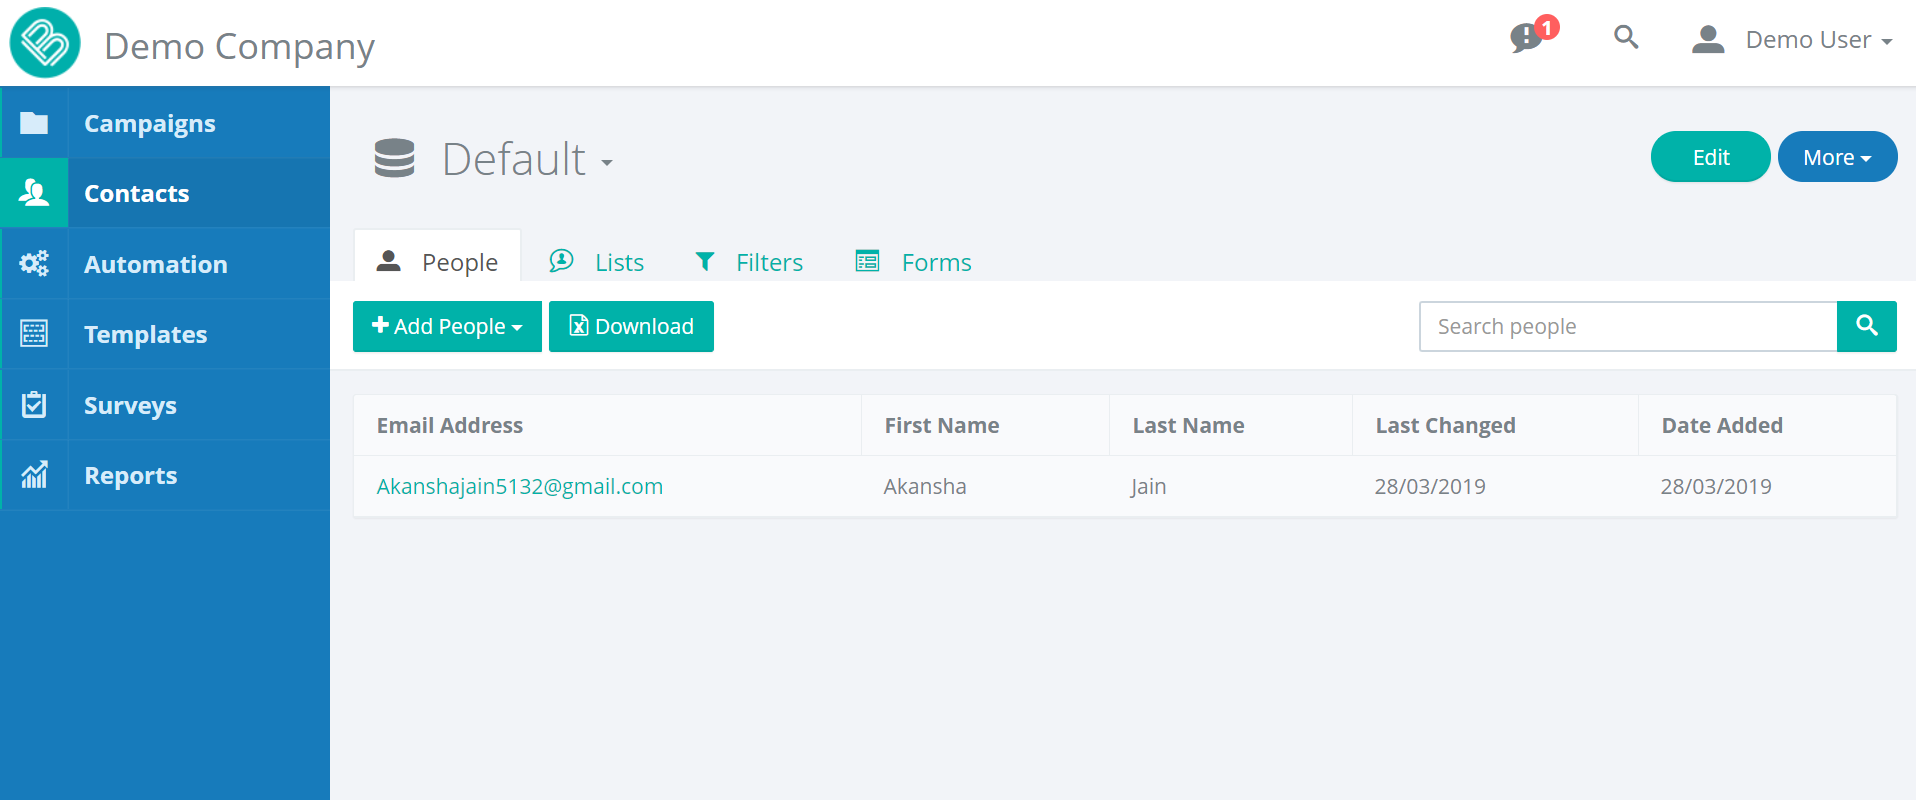Click the Reports chart icon
1916x800 pixels.
click(34, 475)
